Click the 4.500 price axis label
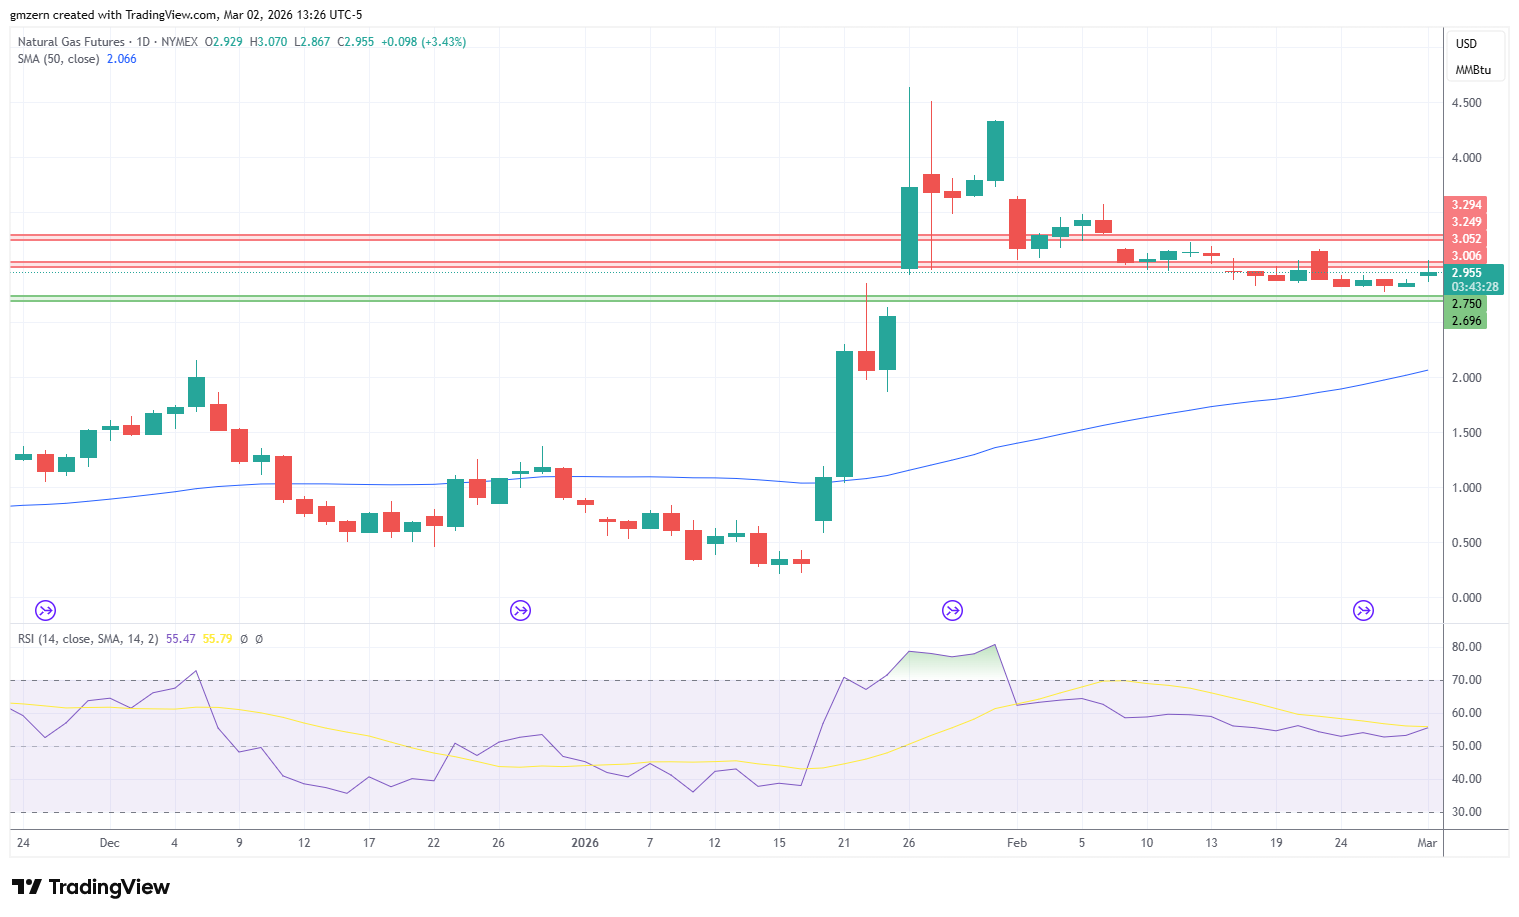The height and width of the screenshot is (917, 1519). pyautogui.click(x=1467, y=103)
